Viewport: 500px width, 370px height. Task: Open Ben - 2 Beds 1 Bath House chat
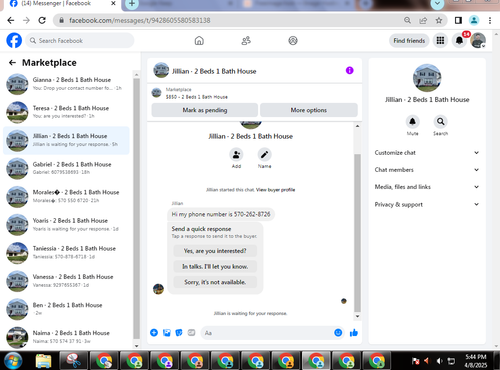66,309
